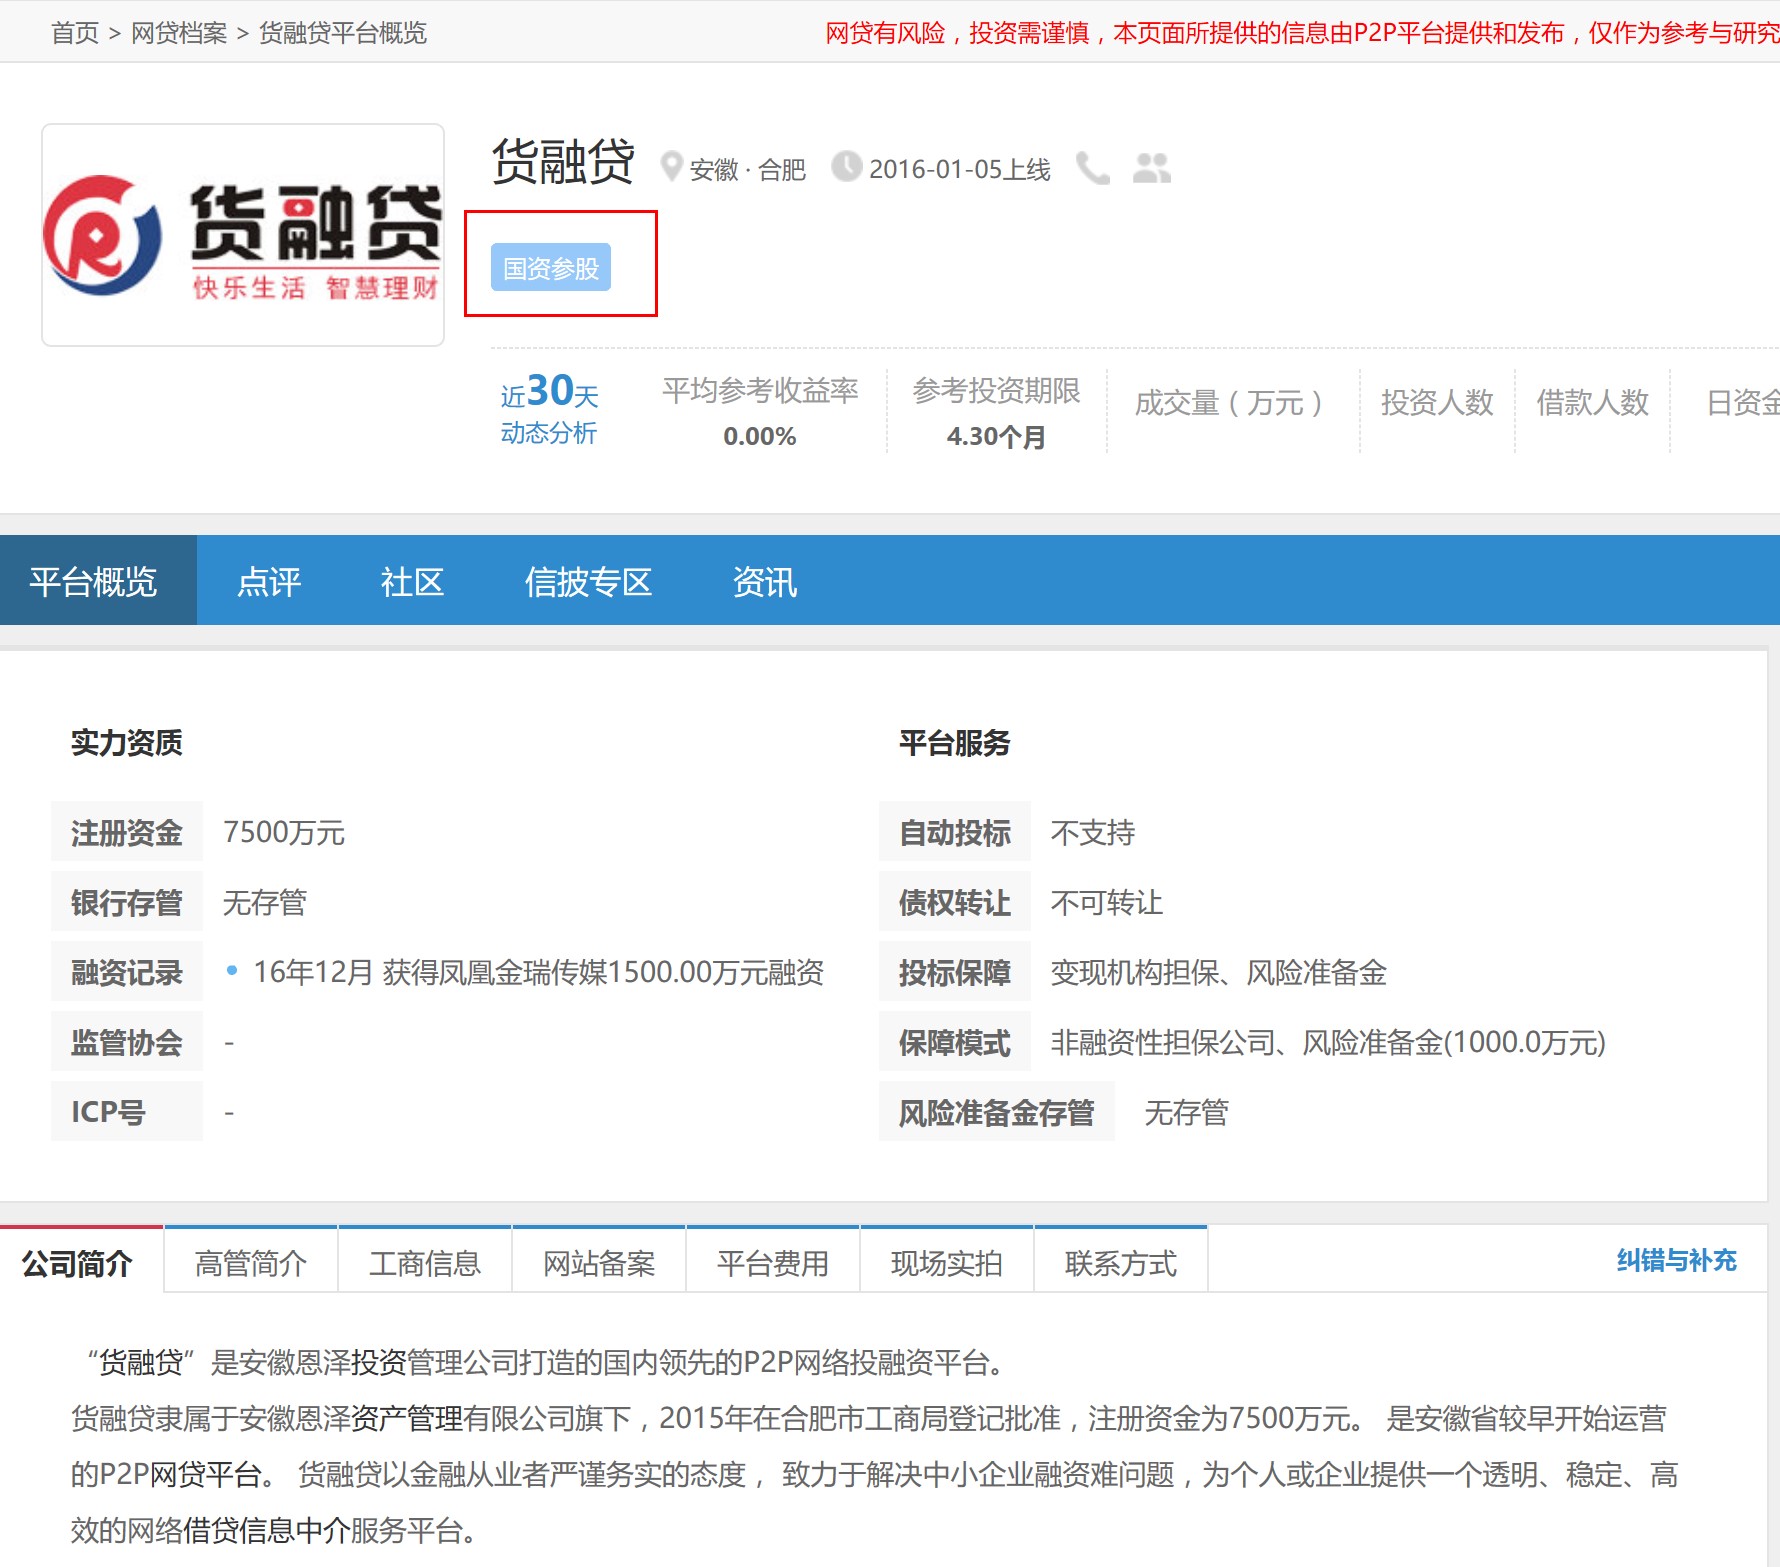Click the 国资参股 tag
The image size is (1780, 1567).
point(551,268)
